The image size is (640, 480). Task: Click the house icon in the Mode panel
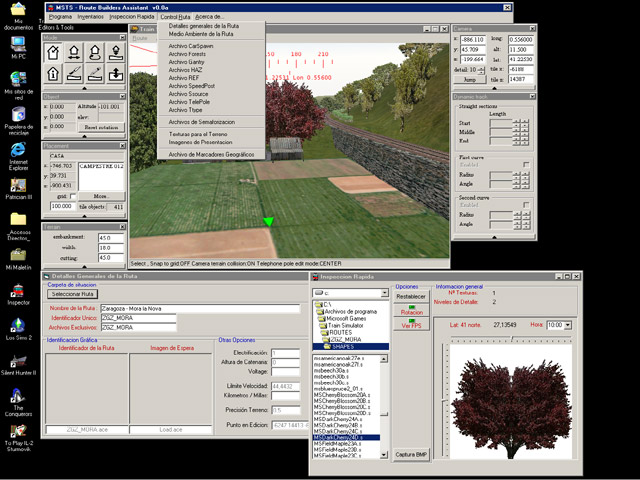[x=53, y=53]
